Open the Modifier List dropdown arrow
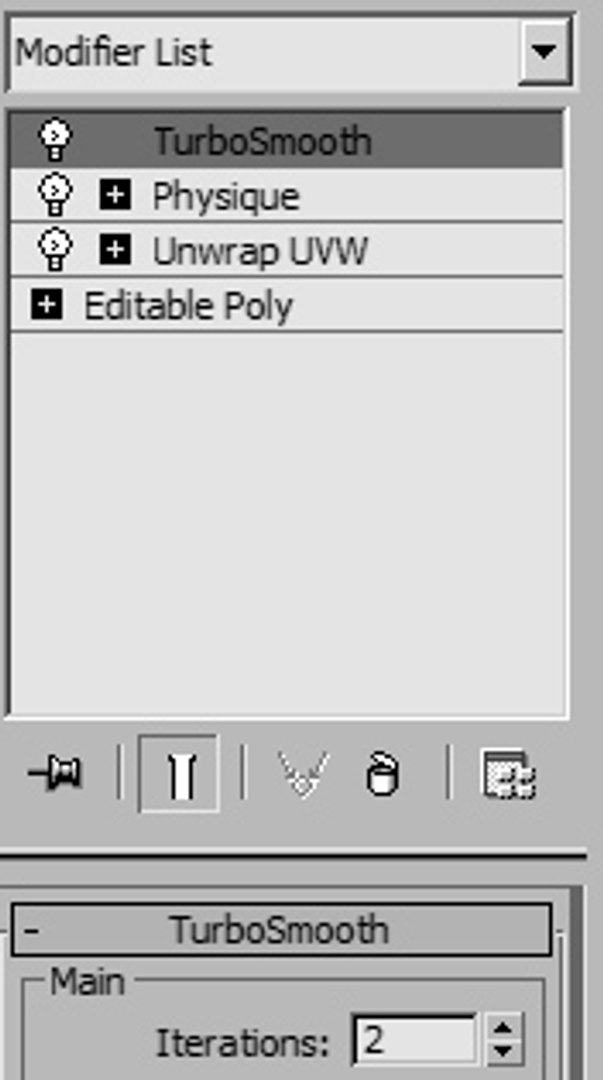This screenshot has height=1080, width=603. 544,52
